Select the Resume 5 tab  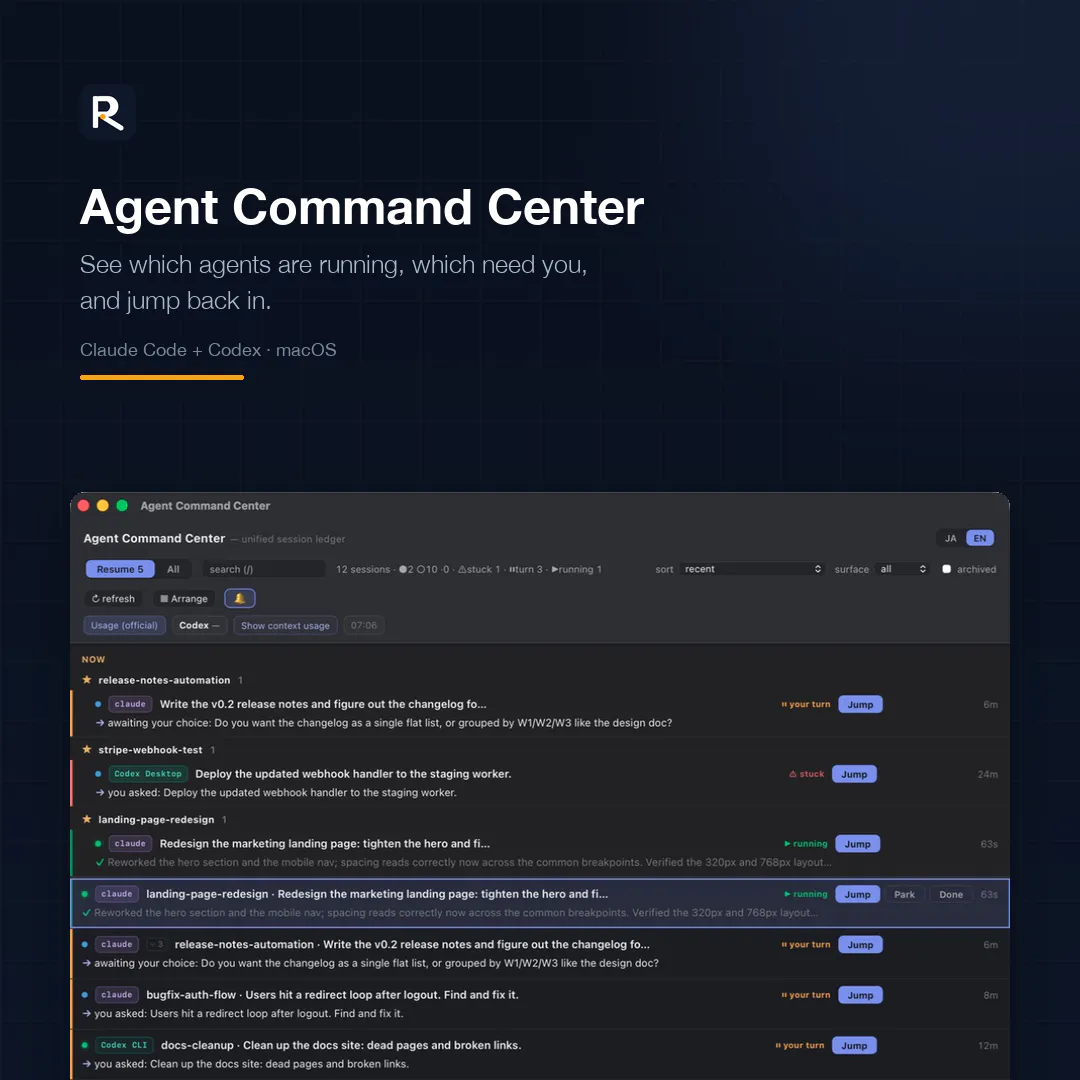point(120,569)
